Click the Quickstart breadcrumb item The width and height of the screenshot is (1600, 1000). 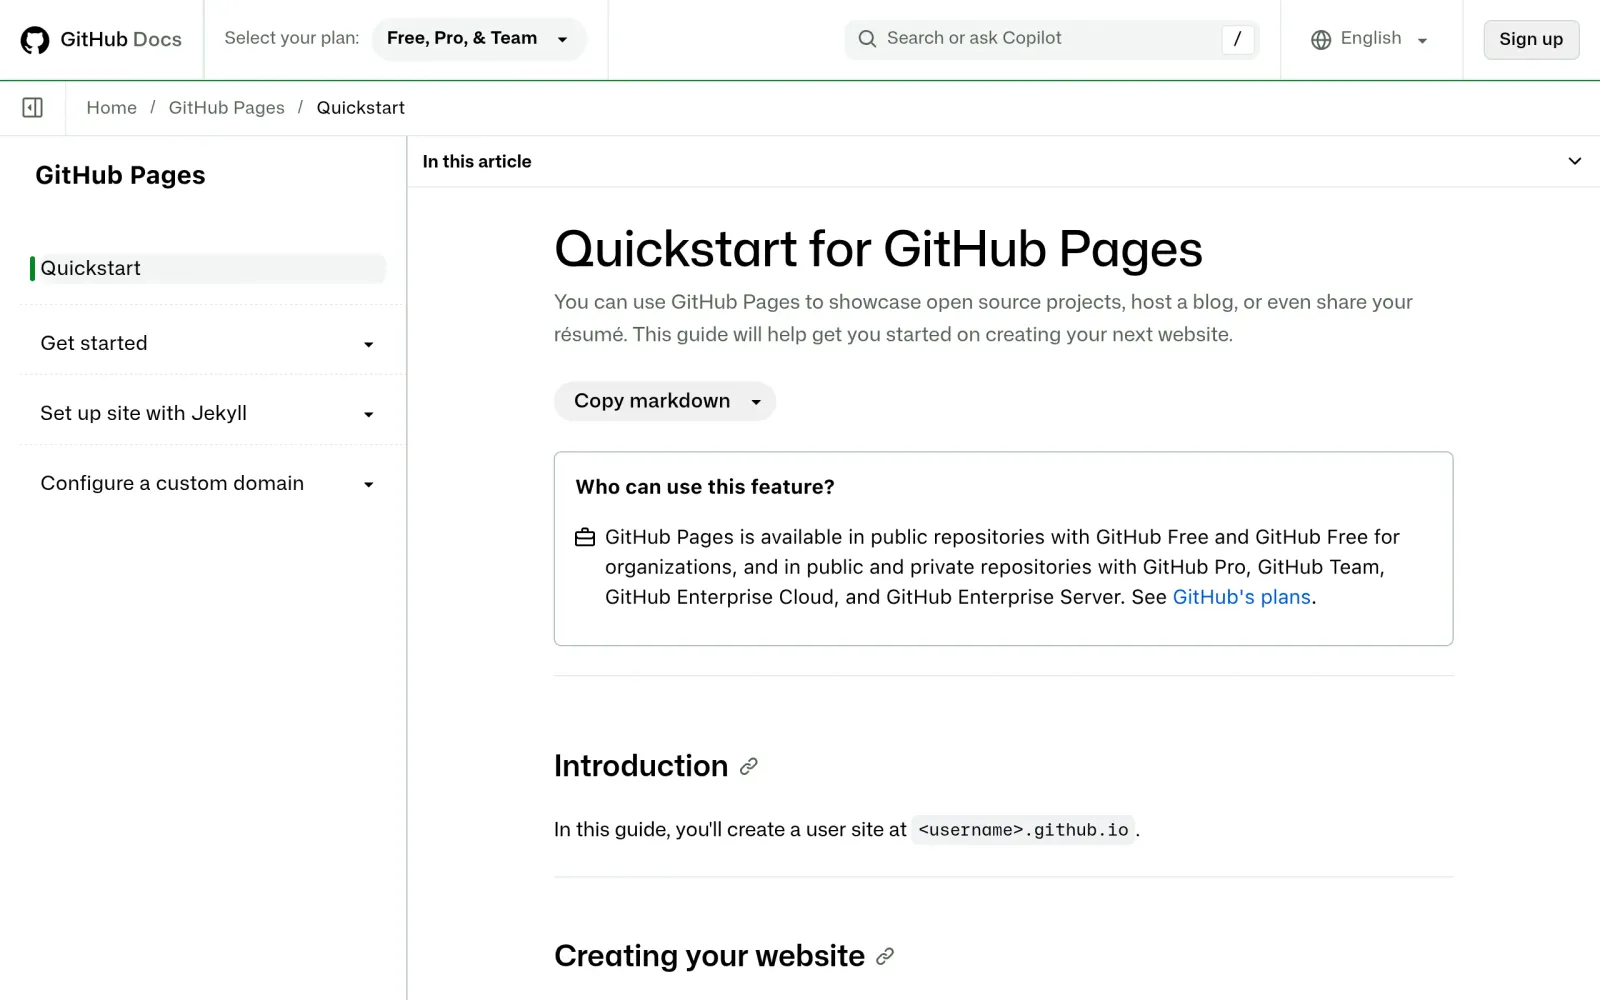click(360, 107)
